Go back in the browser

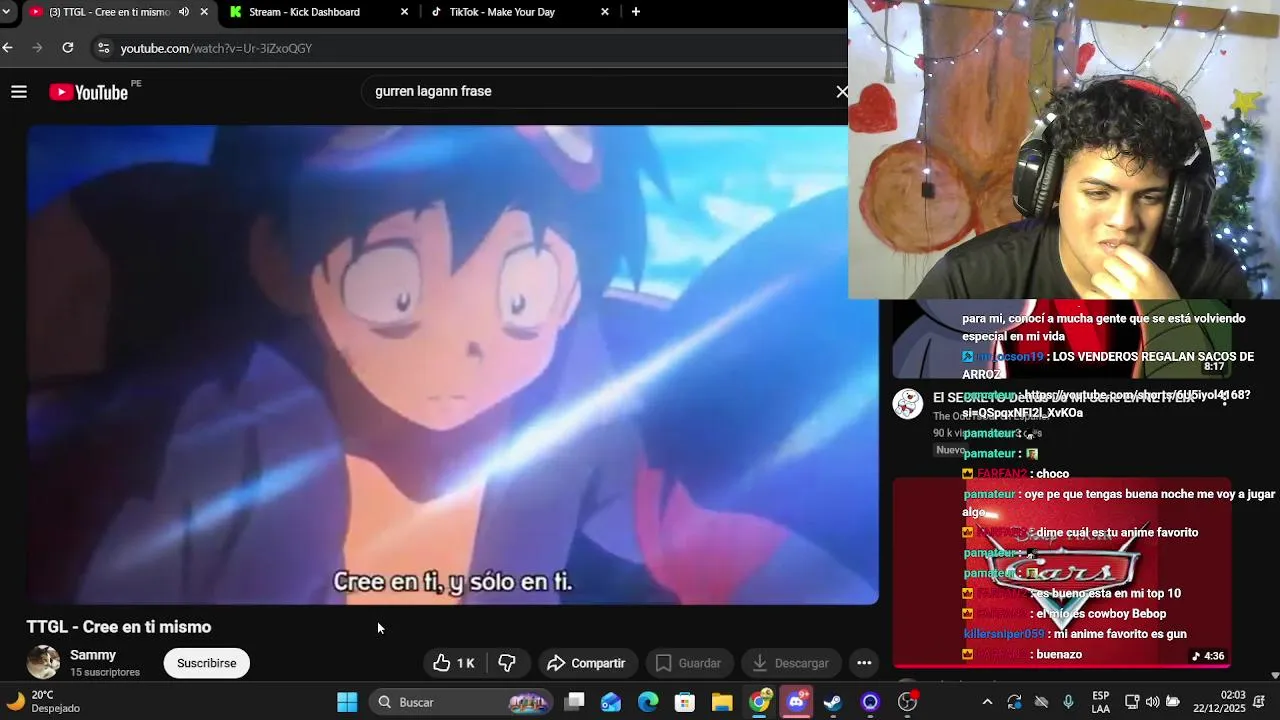tap(8, 47)
